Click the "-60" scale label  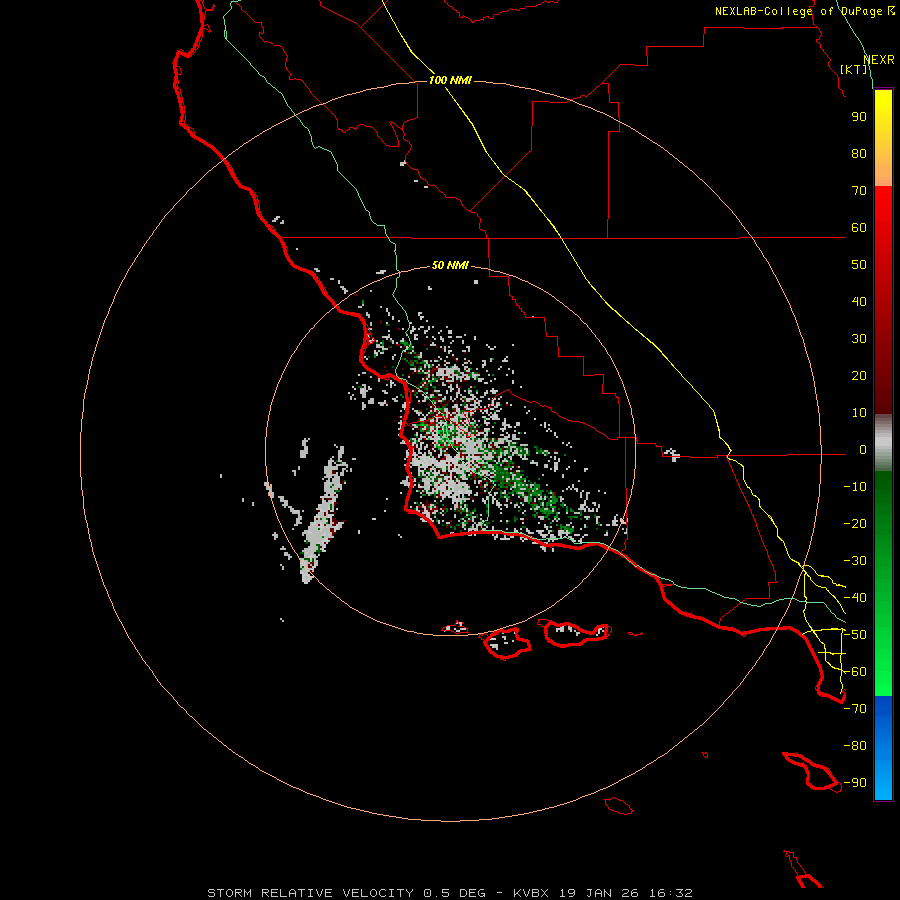point(855,672)
